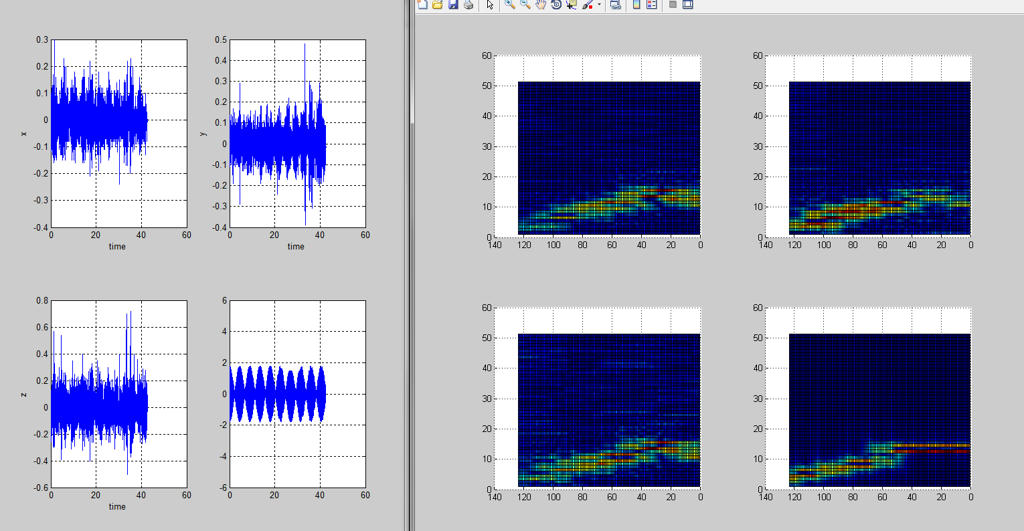Screen dimensions: 1024x531
Task: Click the 'time' label under the x plot
Action: 118,247
